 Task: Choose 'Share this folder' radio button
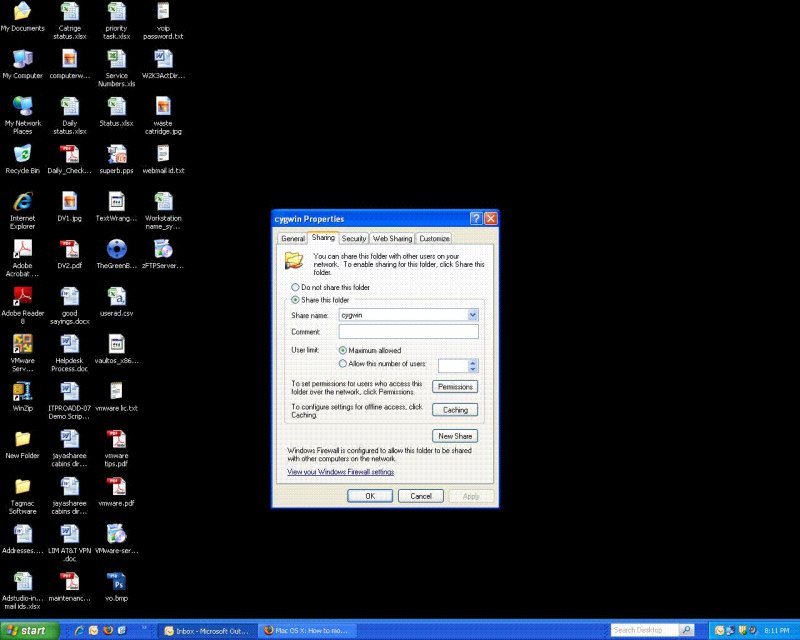[x=295, y=300]
